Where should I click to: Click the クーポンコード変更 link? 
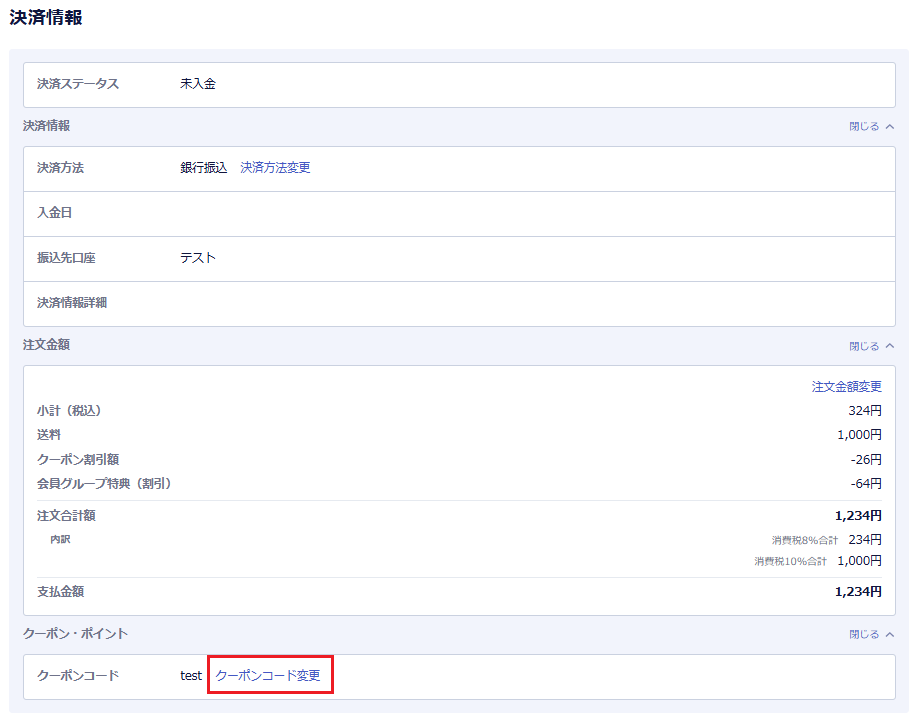pyautogui.click(x=268, y=676)
